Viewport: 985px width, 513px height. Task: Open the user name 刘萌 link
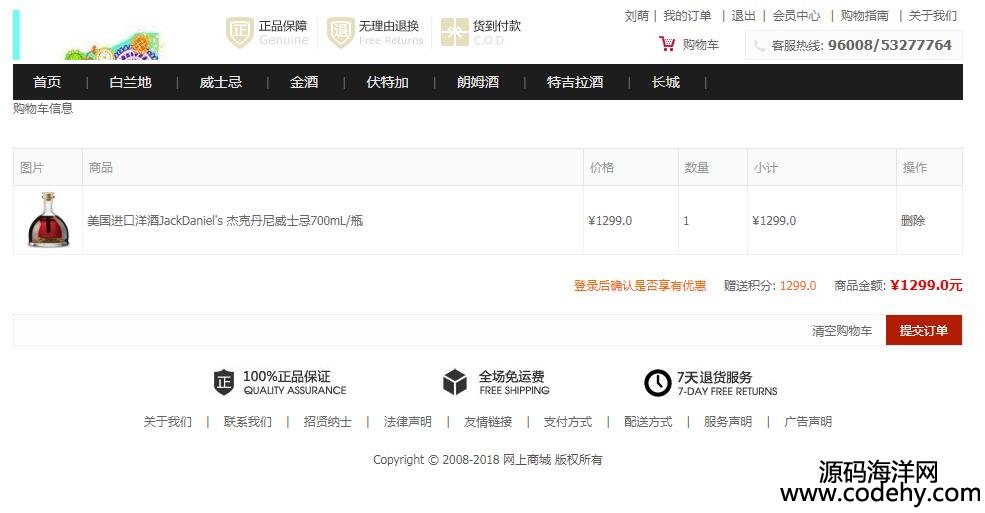pos(636,16)
